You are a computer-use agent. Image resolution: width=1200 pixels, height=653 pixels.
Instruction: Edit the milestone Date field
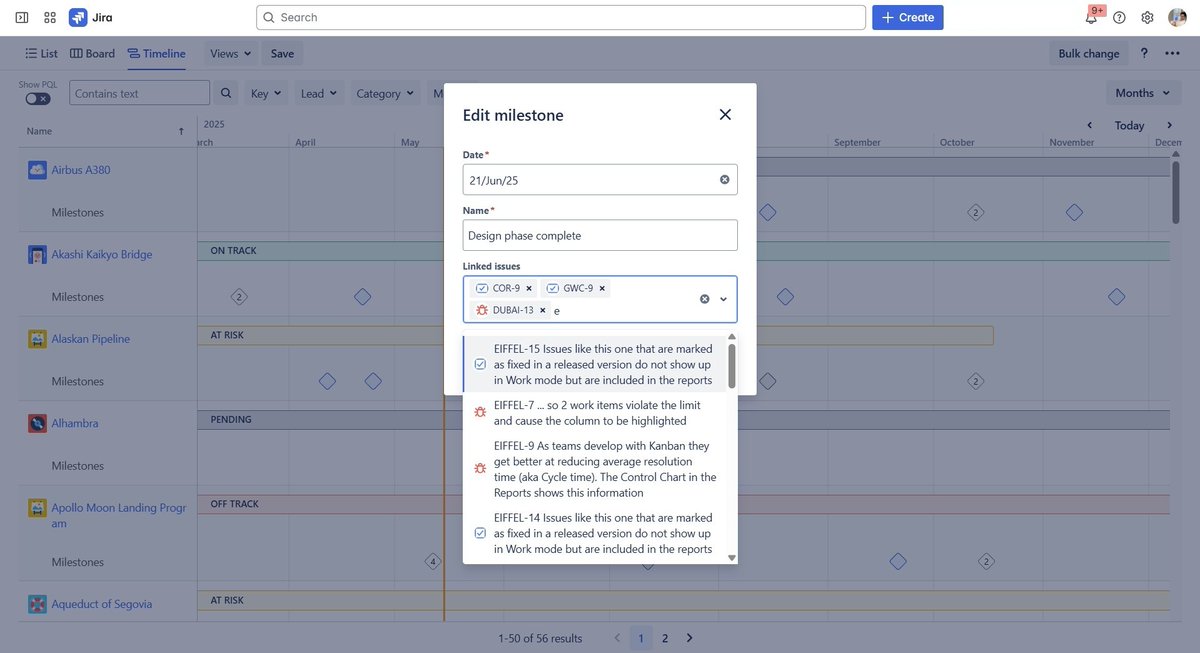tap(600, 180)
